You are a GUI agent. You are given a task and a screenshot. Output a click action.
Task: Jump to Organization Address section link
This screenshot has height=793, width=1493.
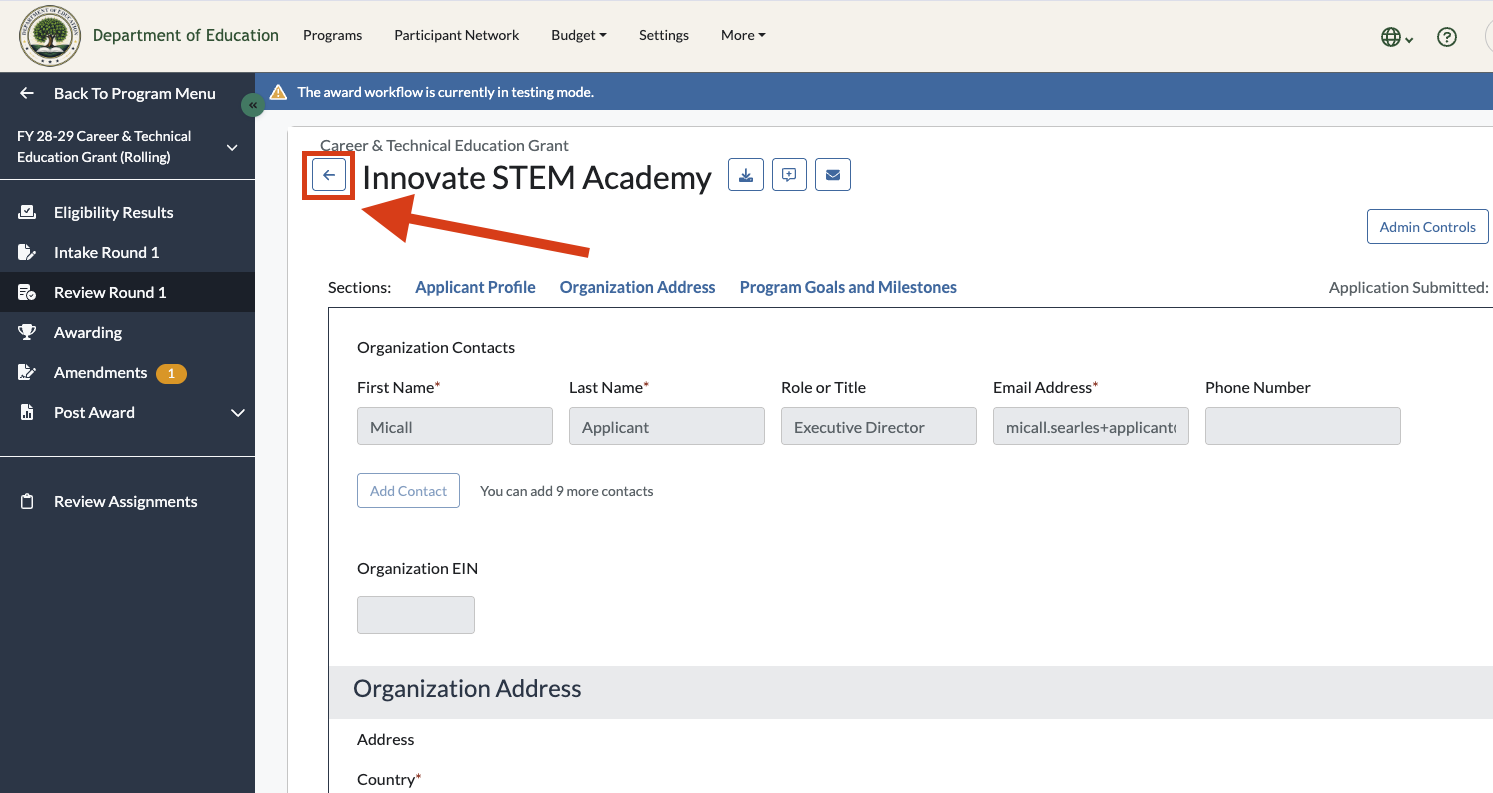[x=637, y=287]
